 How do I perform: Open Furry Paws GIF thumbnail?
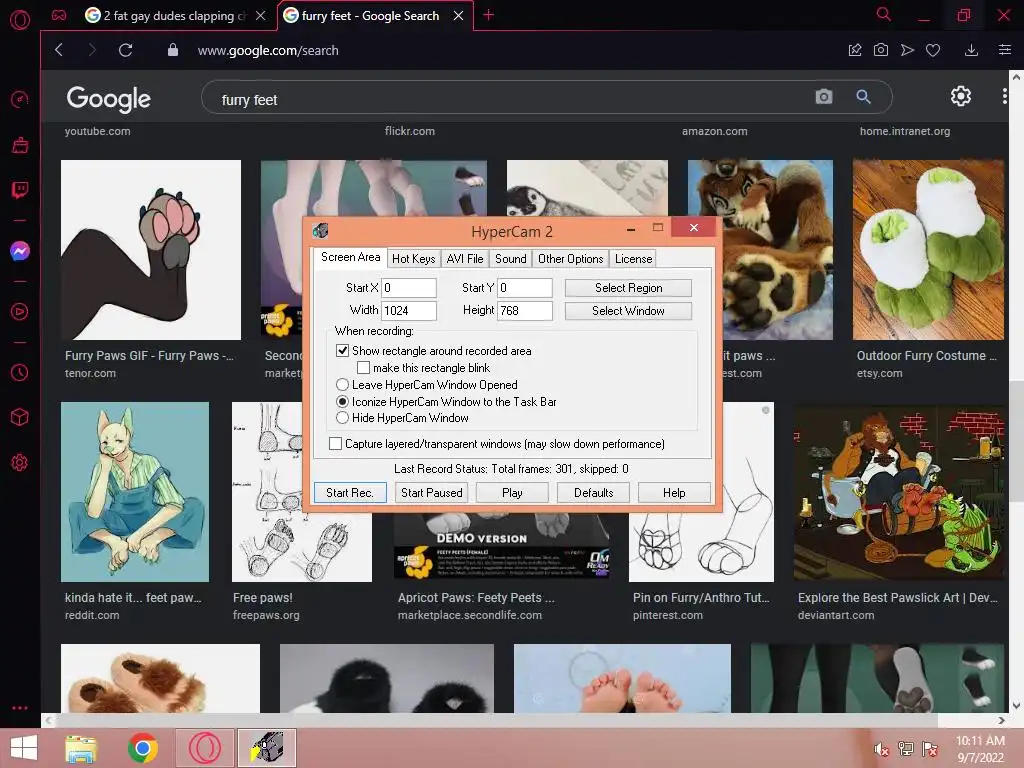click(151, 249)
